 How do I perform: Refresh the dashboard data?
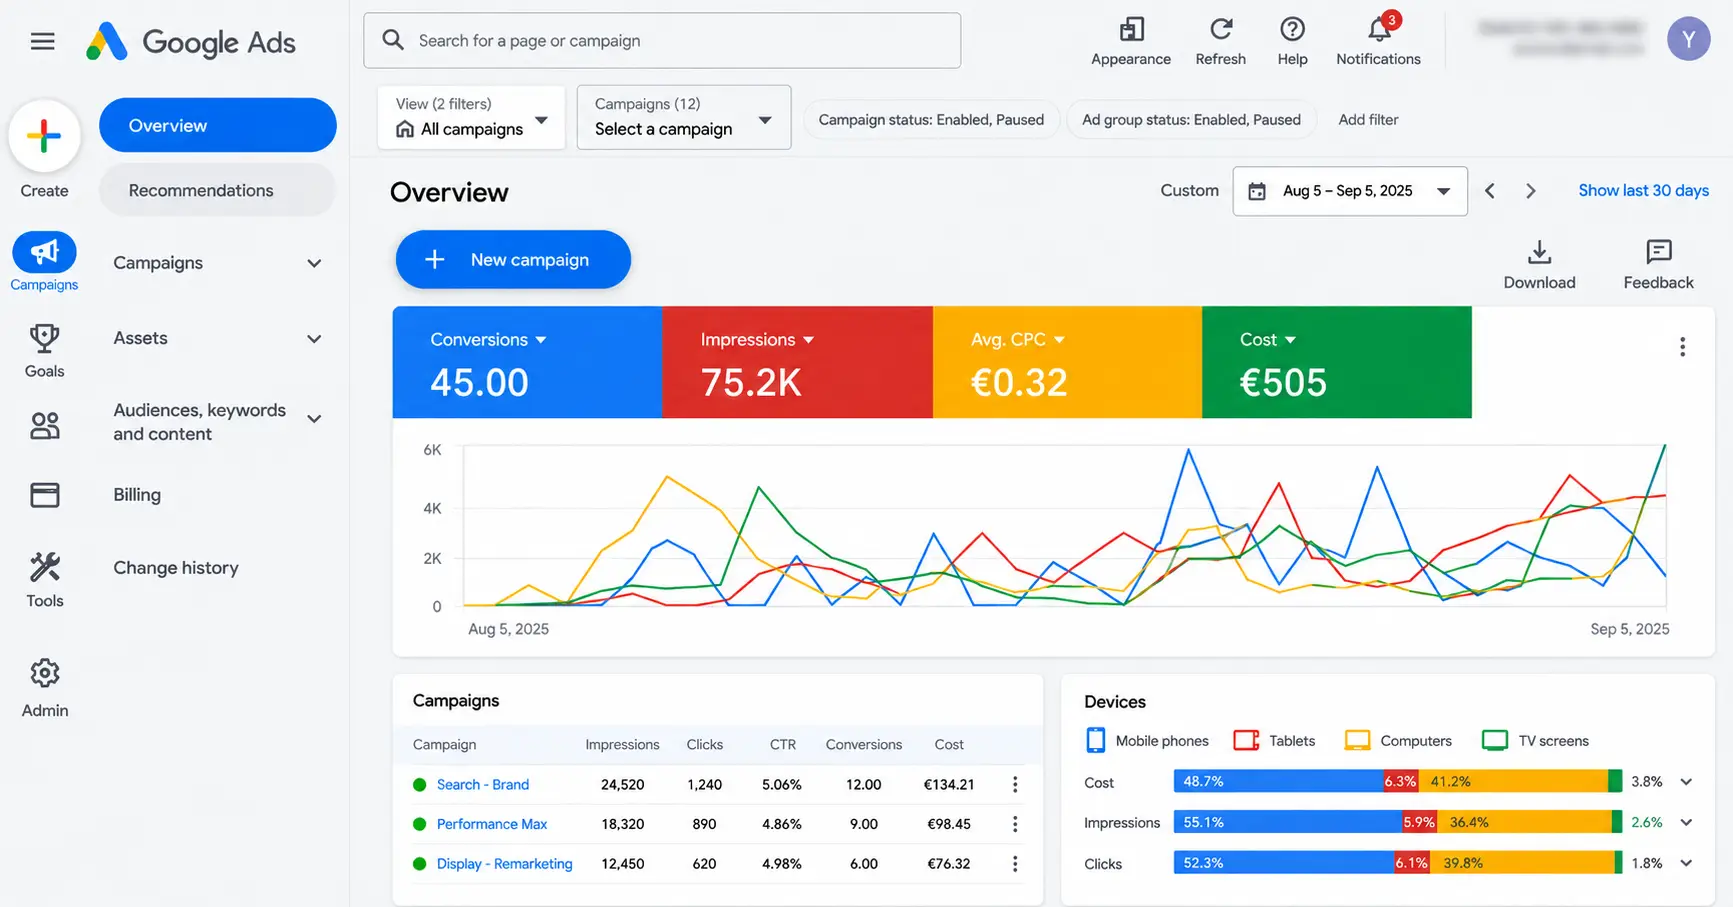[1221, 29]
